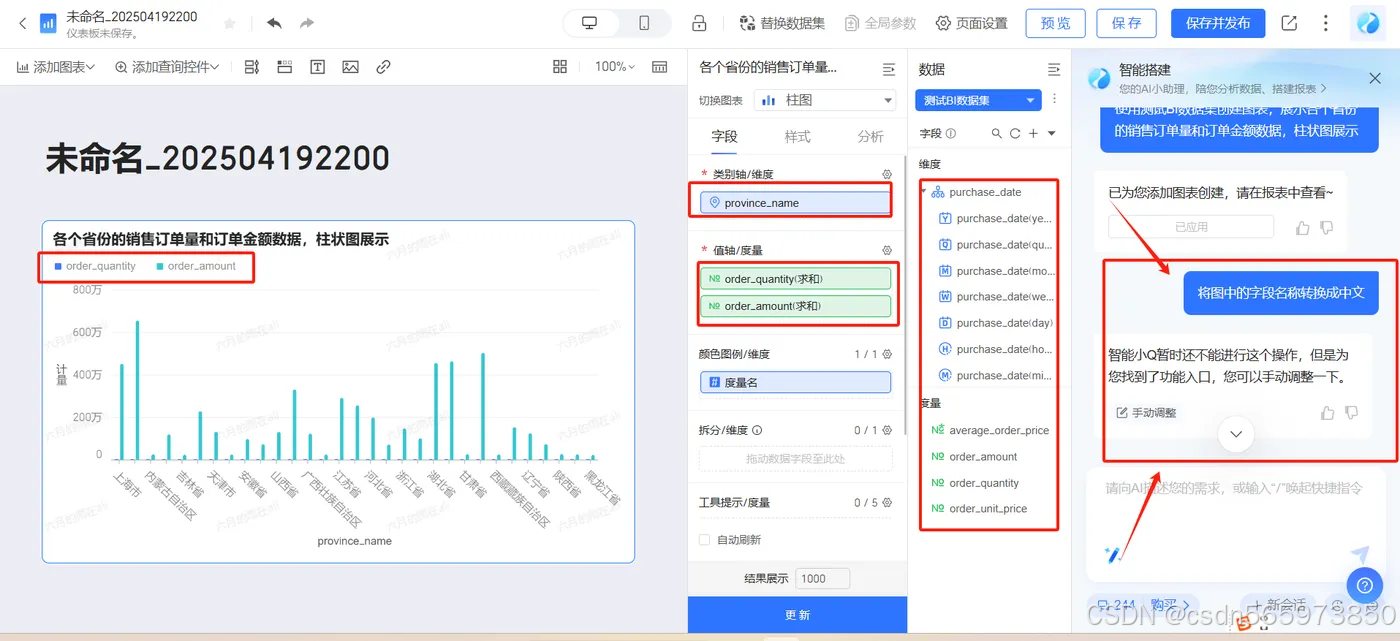Insert a text component from the toolbar
Viewport: 1400px width, 641px height.
(x=317, y=67)
